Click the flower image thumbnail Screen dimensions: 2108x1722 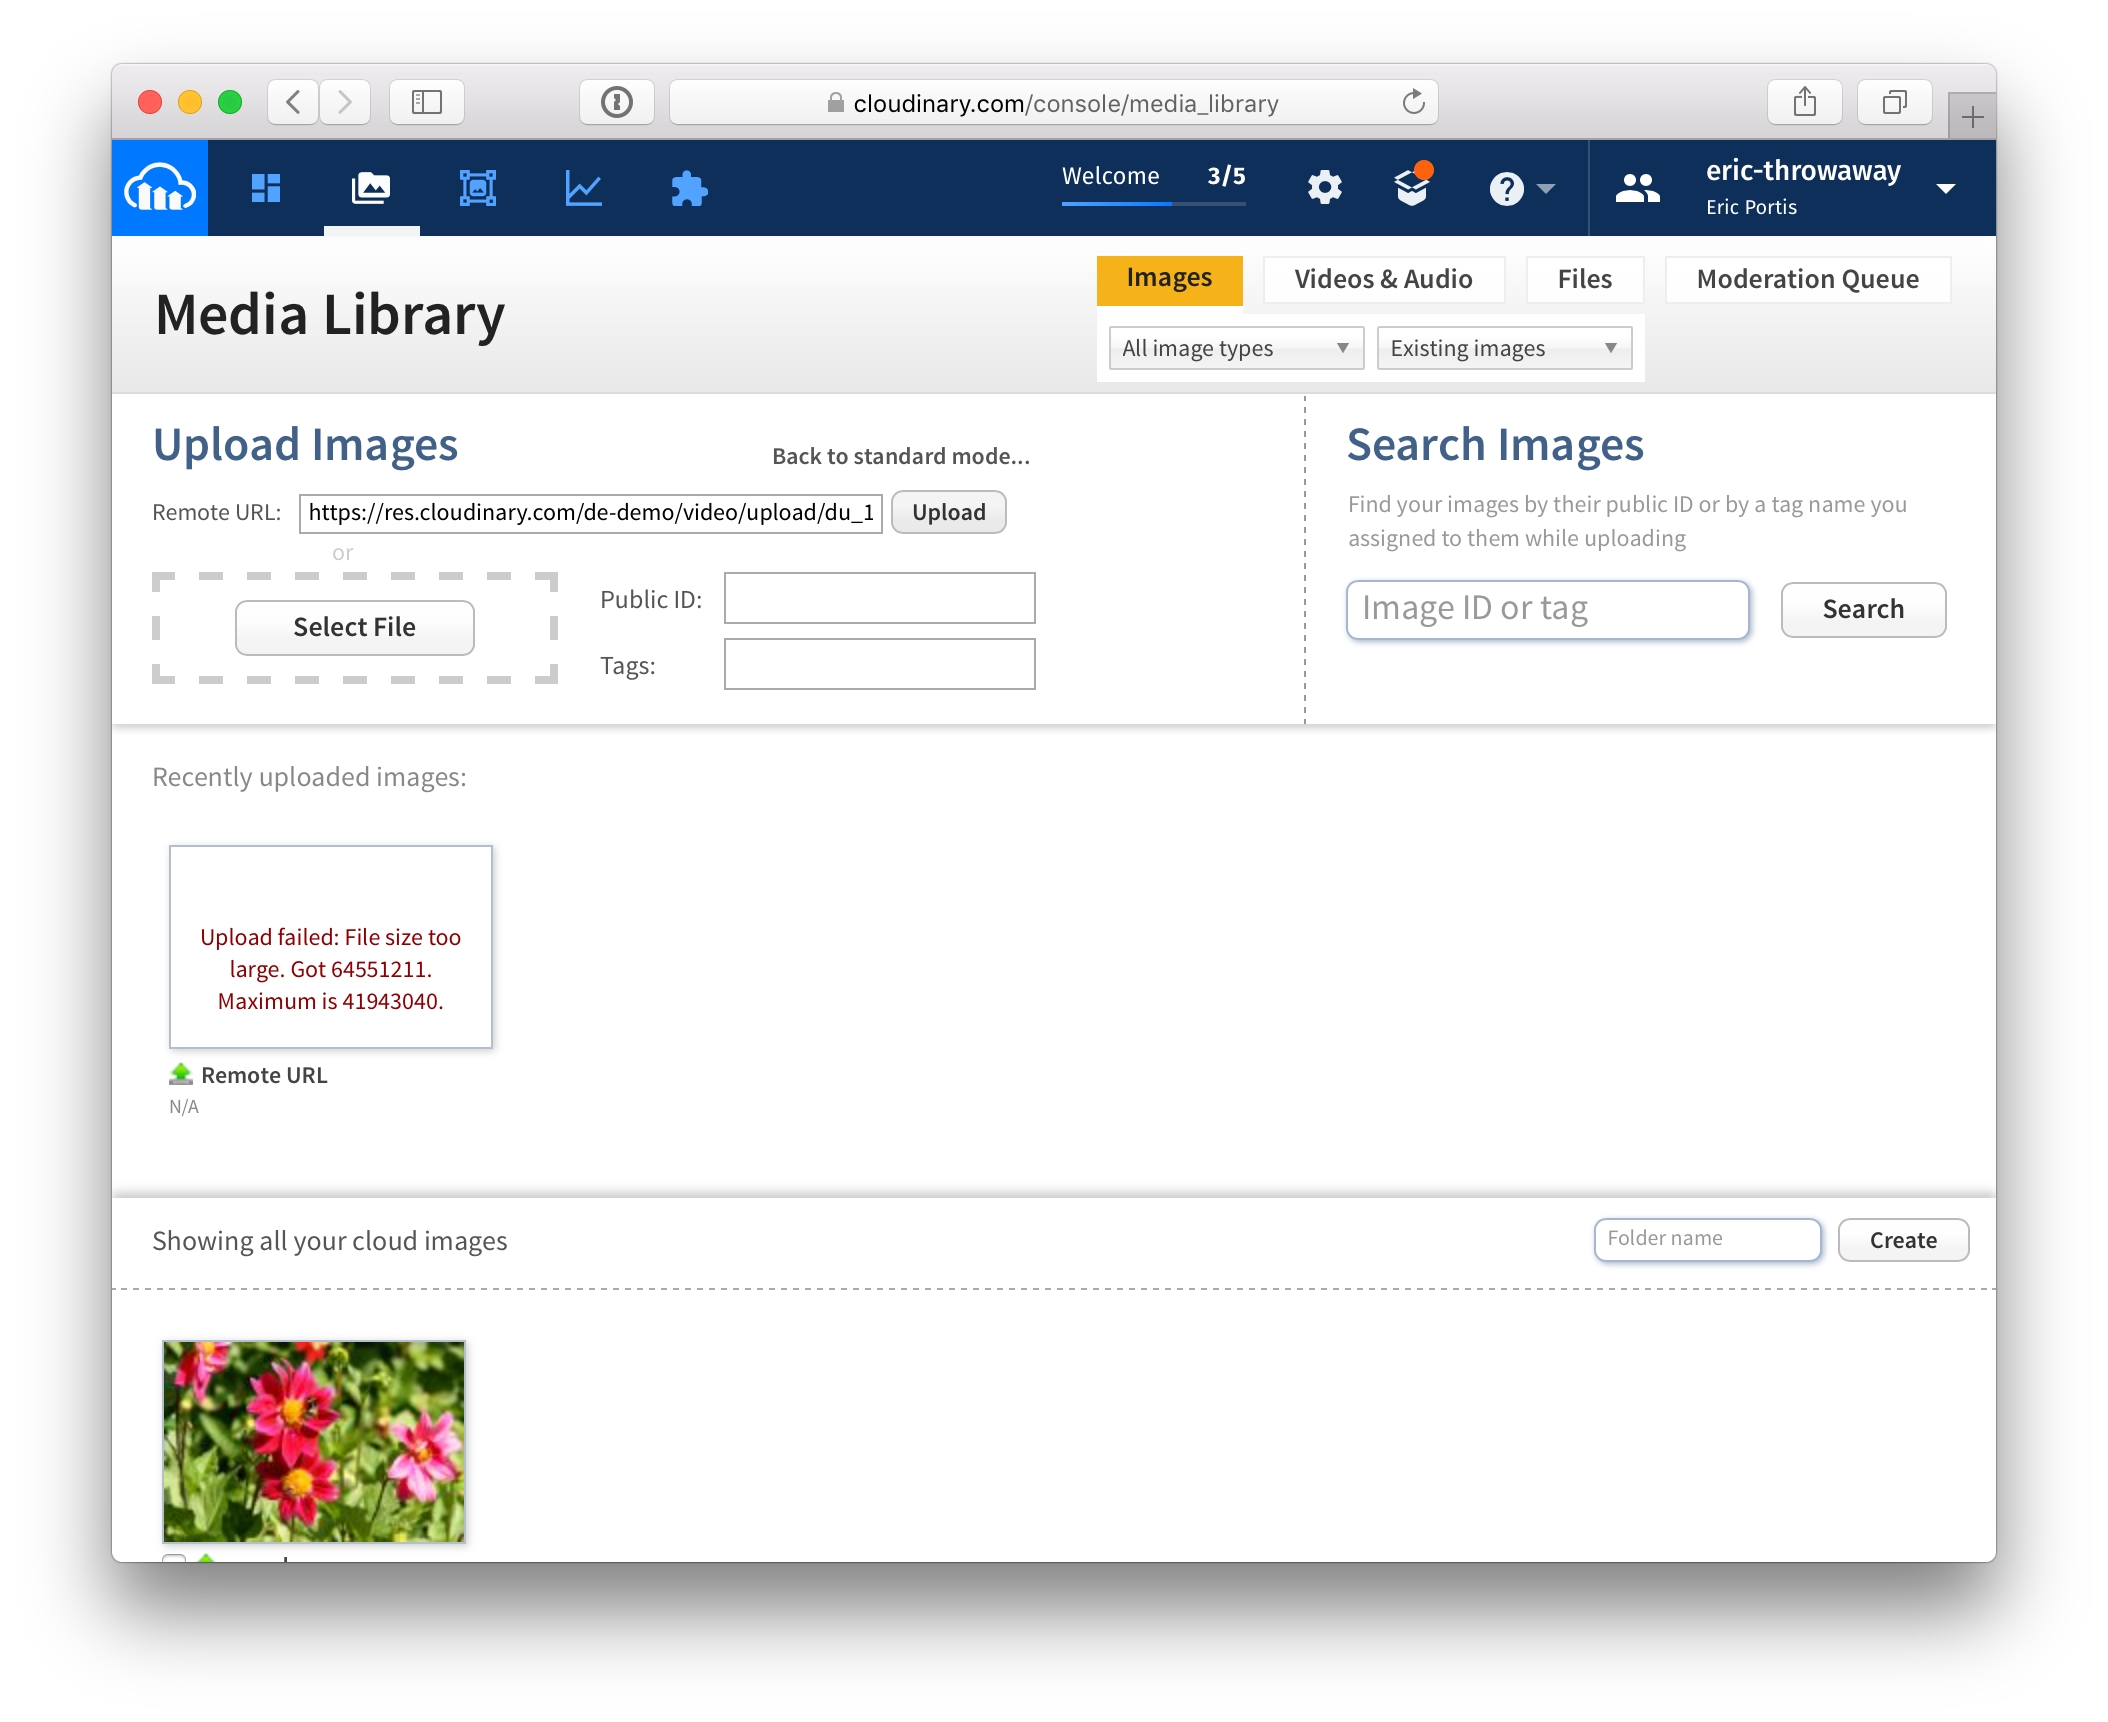coord(314,1441)
